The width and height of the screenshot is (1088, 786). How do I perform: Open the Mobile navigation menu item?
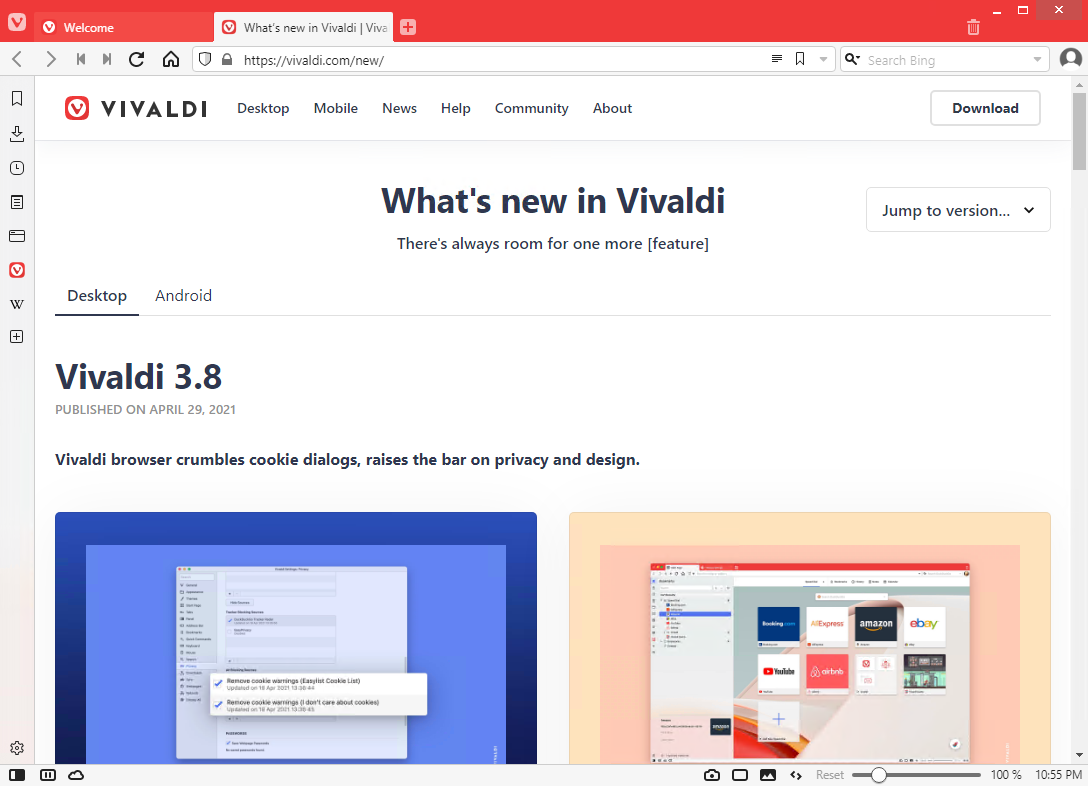click(336, 108)
